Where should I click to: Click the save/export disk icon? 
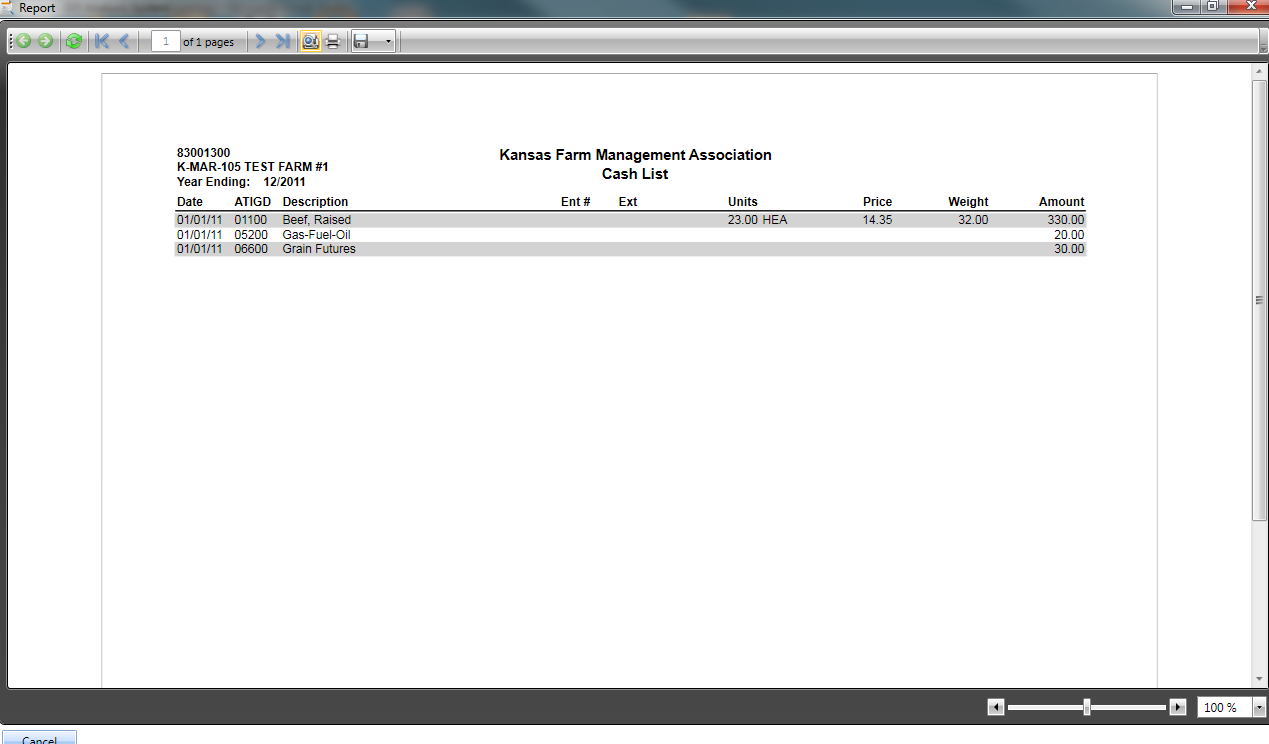[361, 41]
